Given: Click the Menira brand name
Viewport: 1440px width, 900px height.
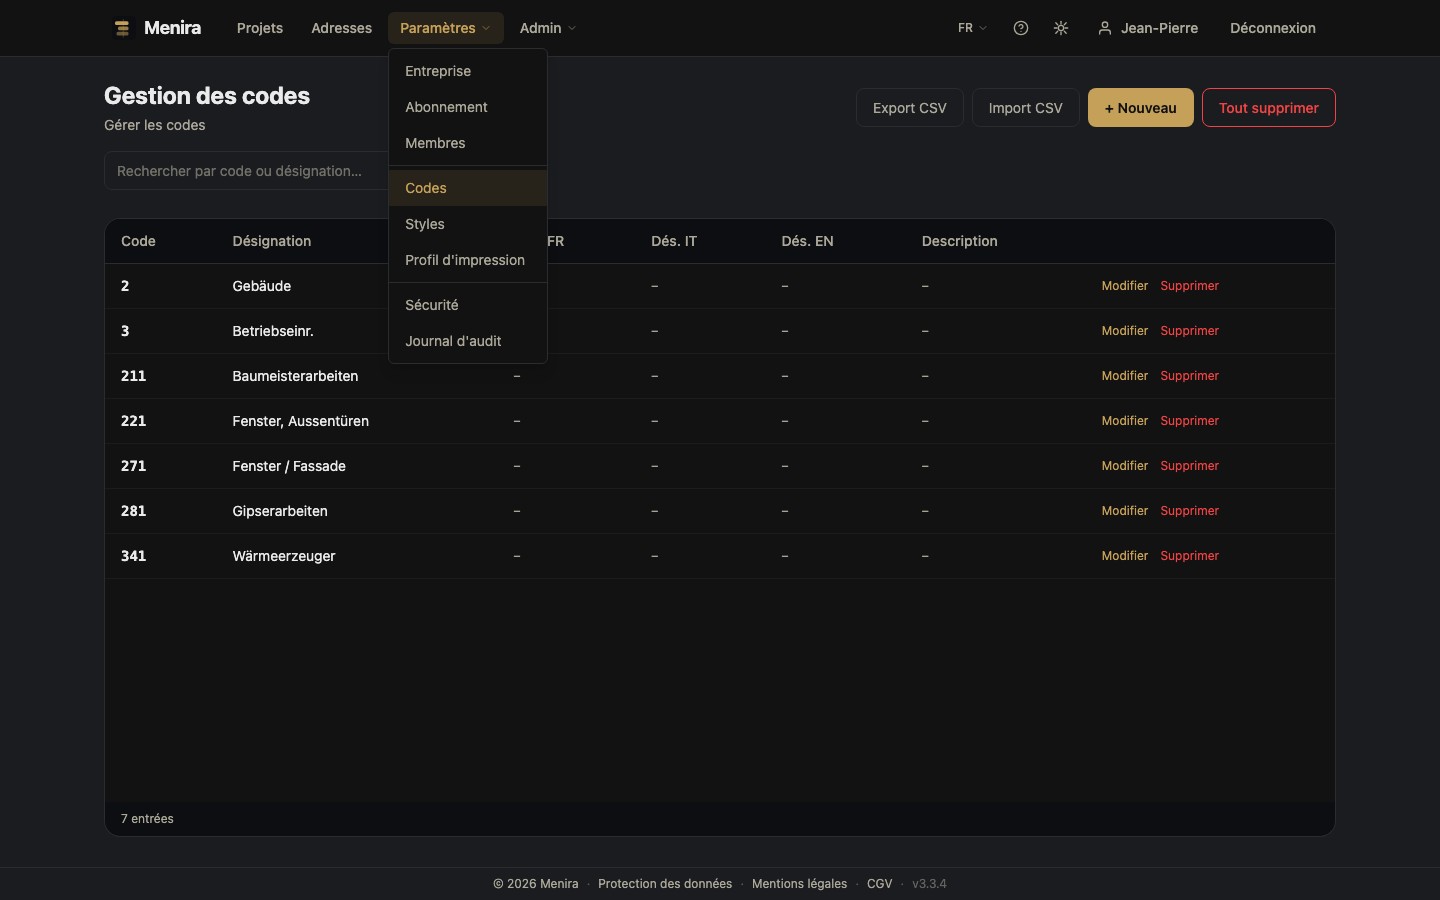Looking at the screenshot, I should click(172, 28).
